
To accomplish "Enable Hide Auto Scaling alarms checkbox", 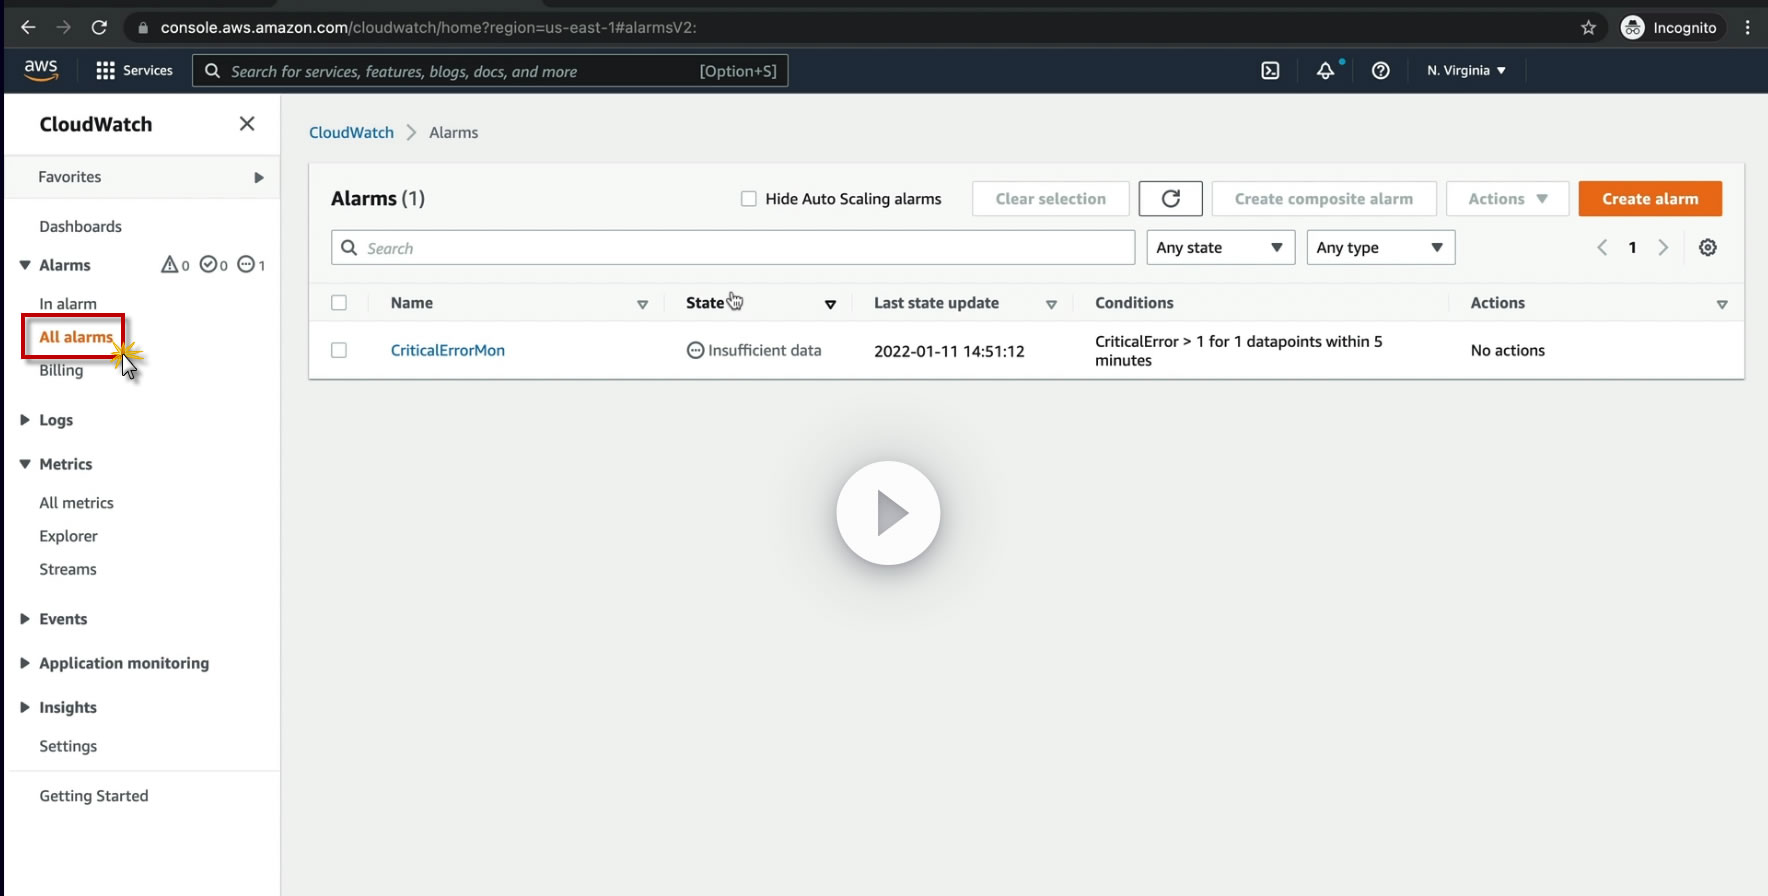I will tap(748, 199).
